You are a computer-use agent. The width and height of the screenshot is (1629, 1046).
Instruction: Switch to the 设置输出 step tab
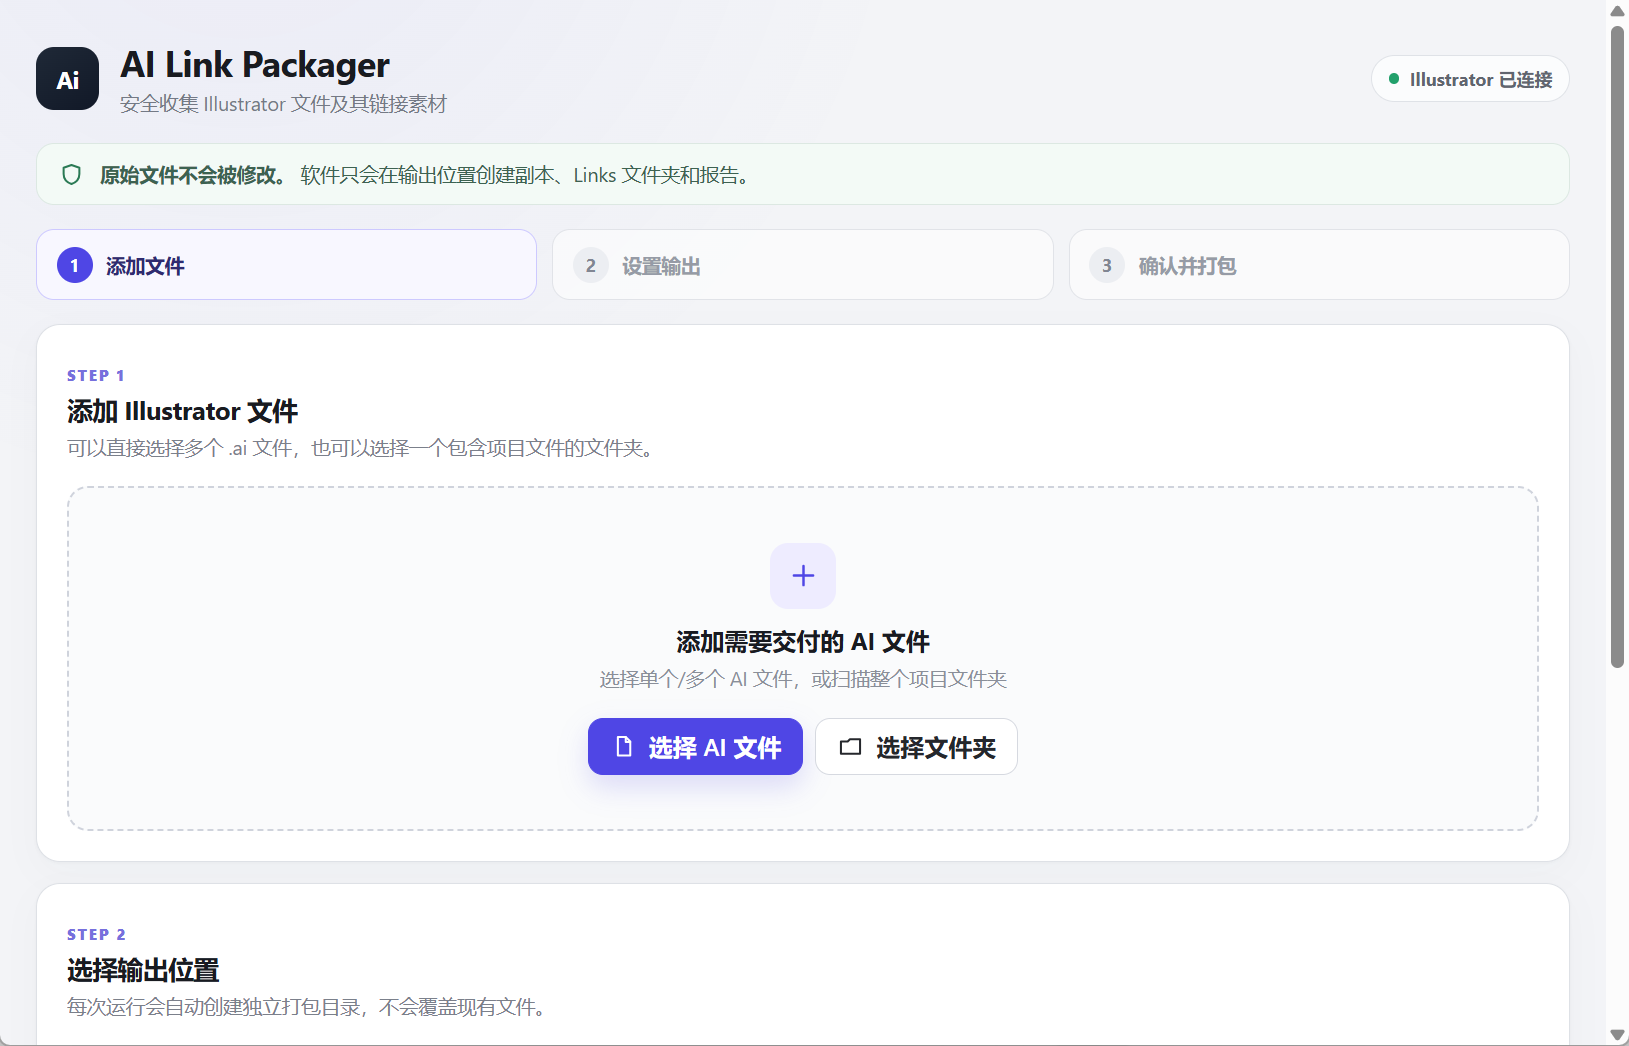(x=802, y=265)
